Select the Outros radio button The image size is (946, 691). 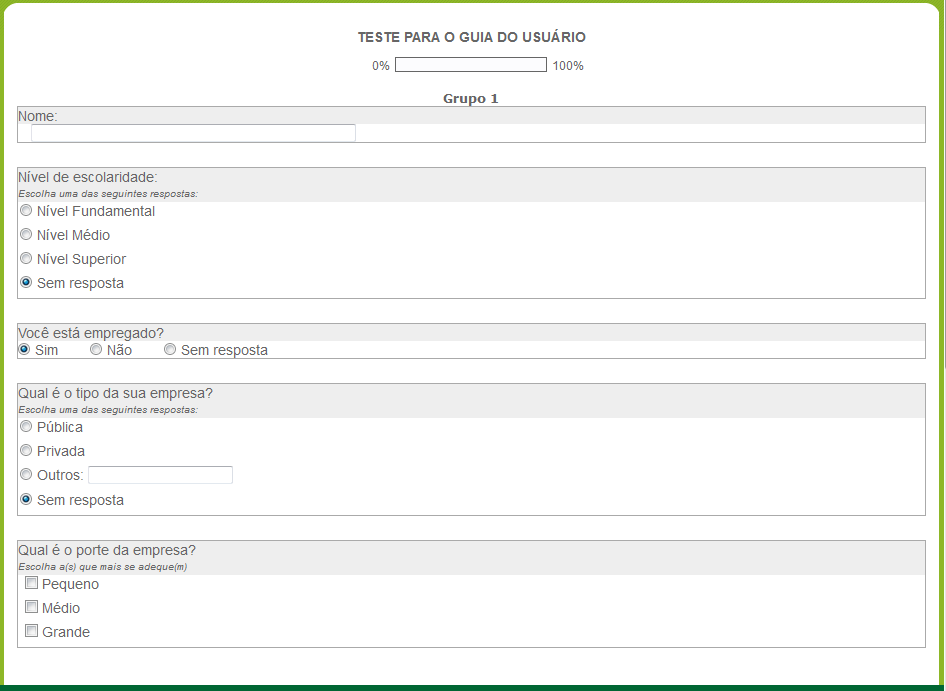(26, 475)
